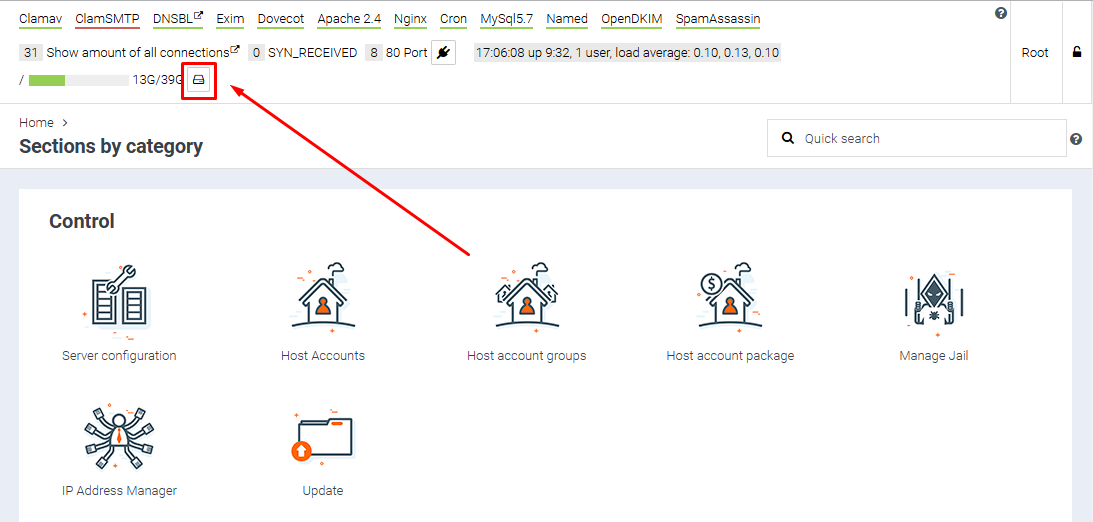The image size is (1093, 522).
Task: Click the help icon above the Root label
Action: [x=1001, y=13]
